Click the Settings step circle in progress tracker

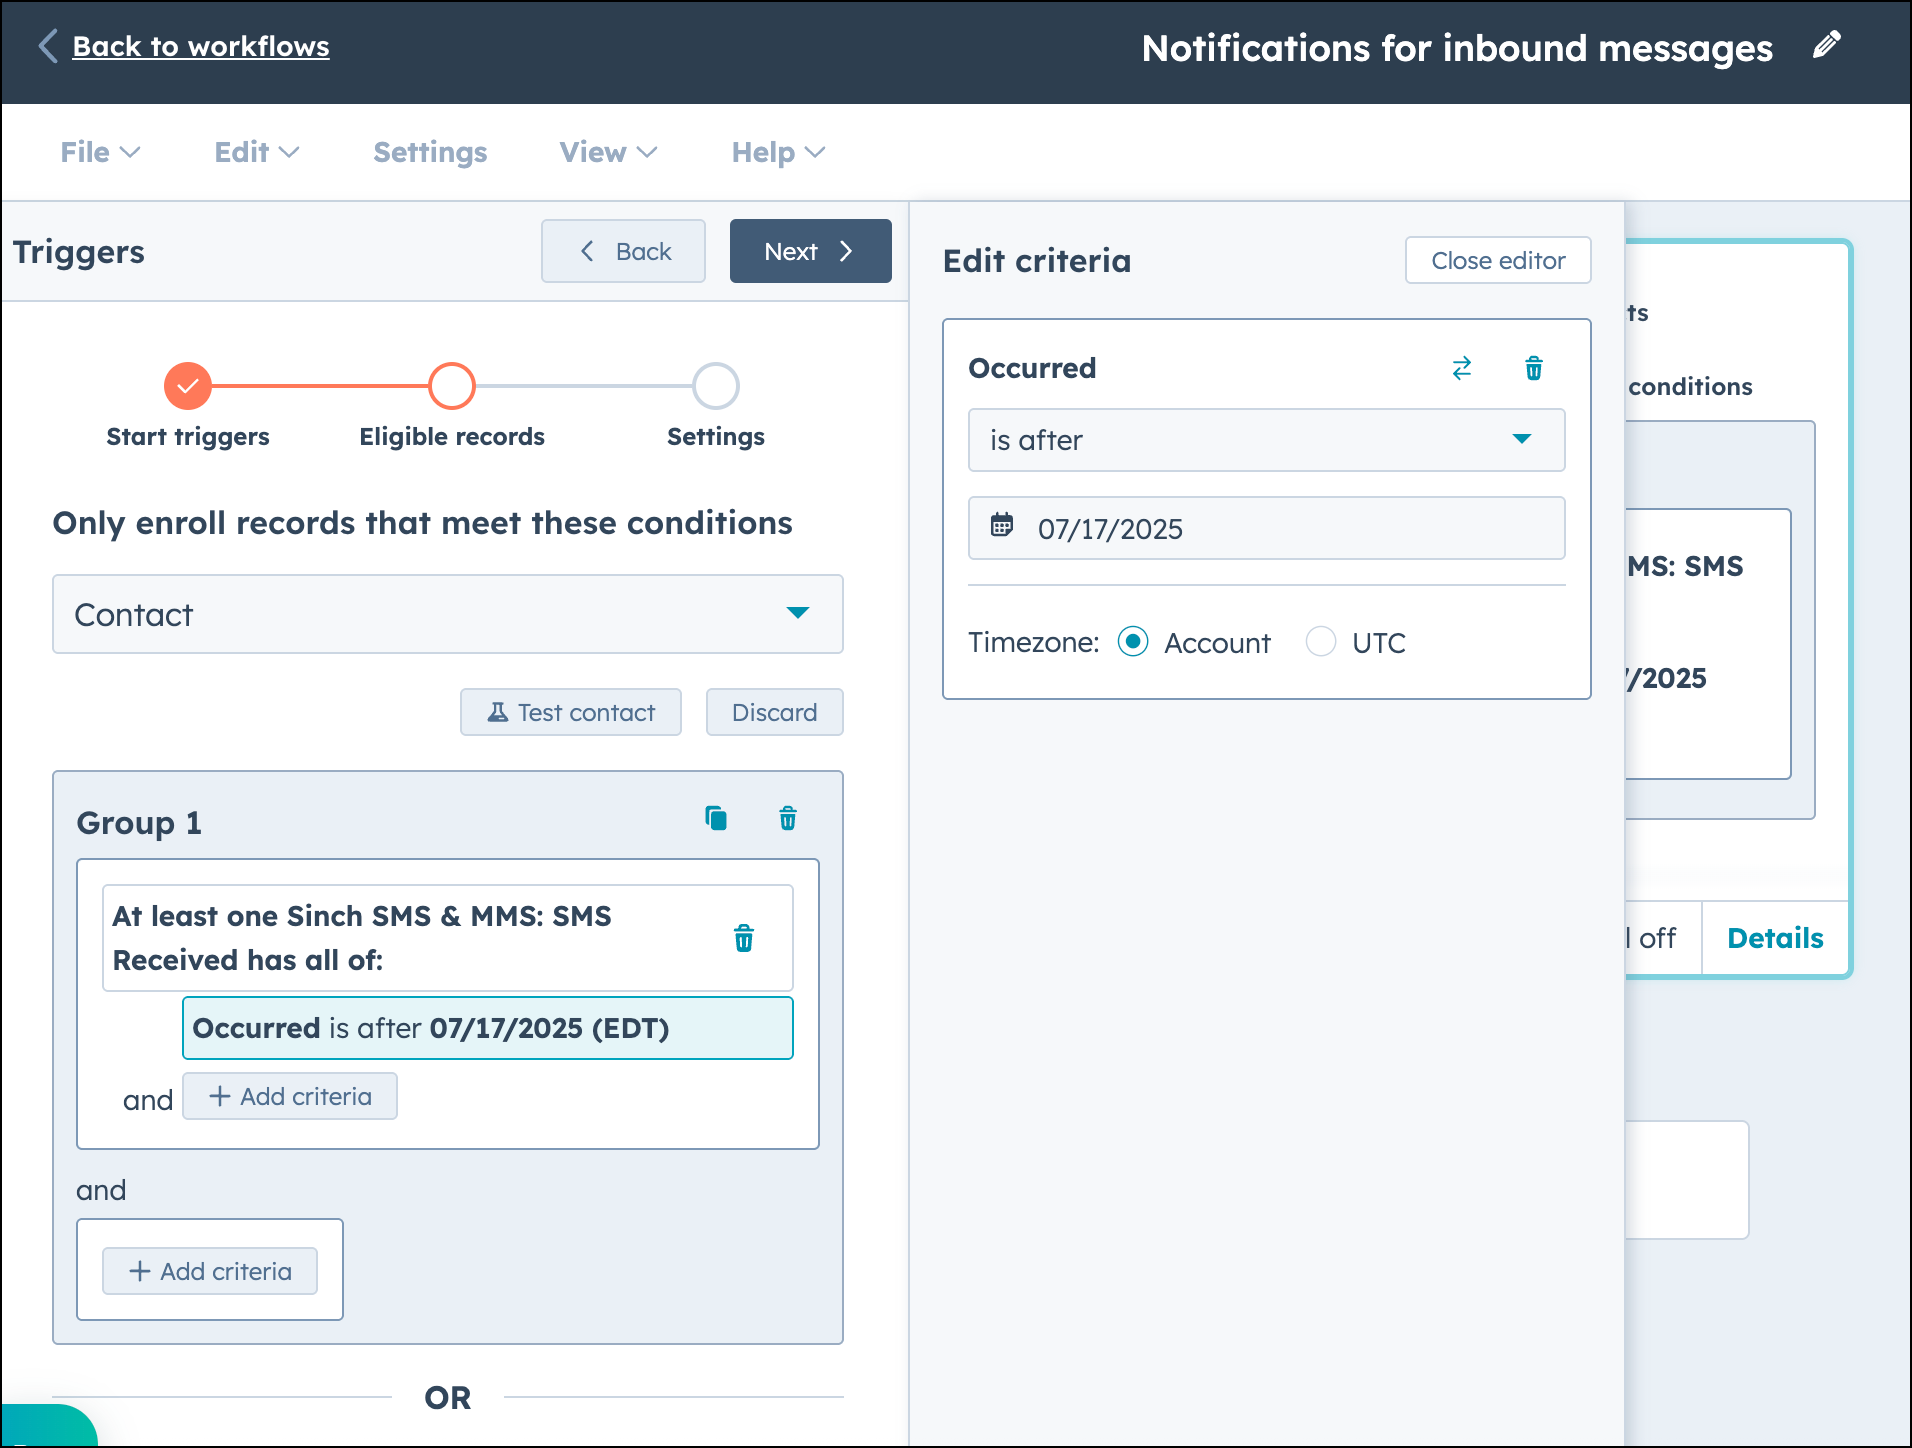pyautogui.click(x=716, y=386)
